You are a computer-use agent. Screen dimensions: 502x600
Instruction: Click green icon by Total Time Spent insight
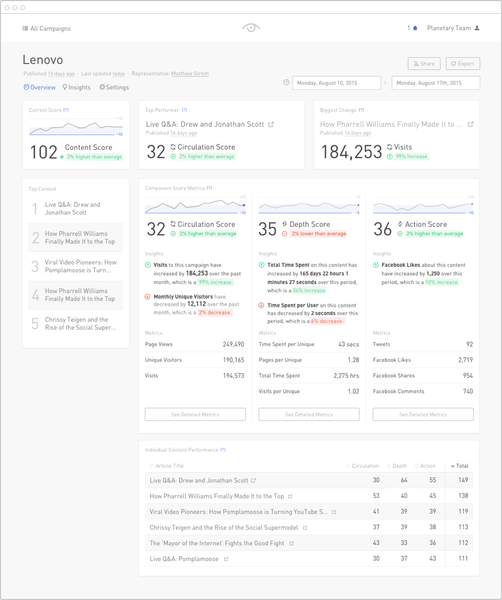click(x=261, y=265)
